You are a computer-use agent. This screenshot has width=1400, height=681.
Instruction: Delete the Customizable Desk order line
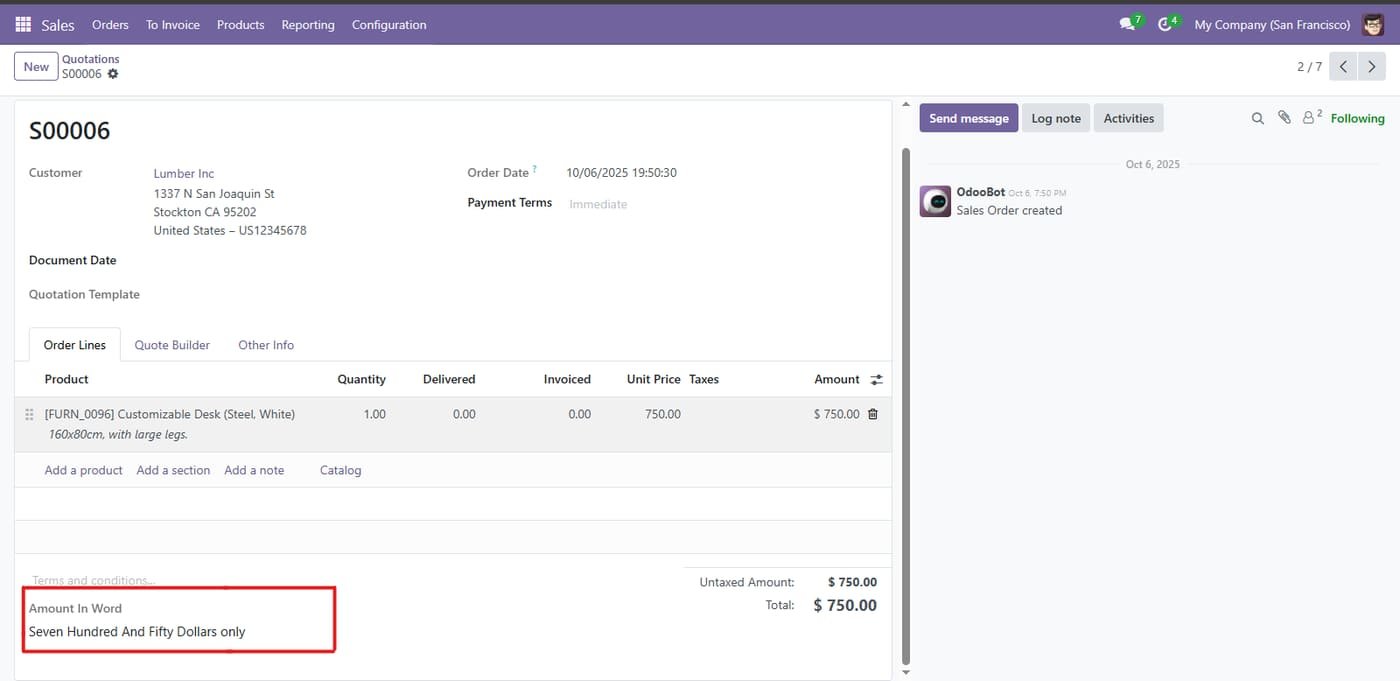[873, 414]
